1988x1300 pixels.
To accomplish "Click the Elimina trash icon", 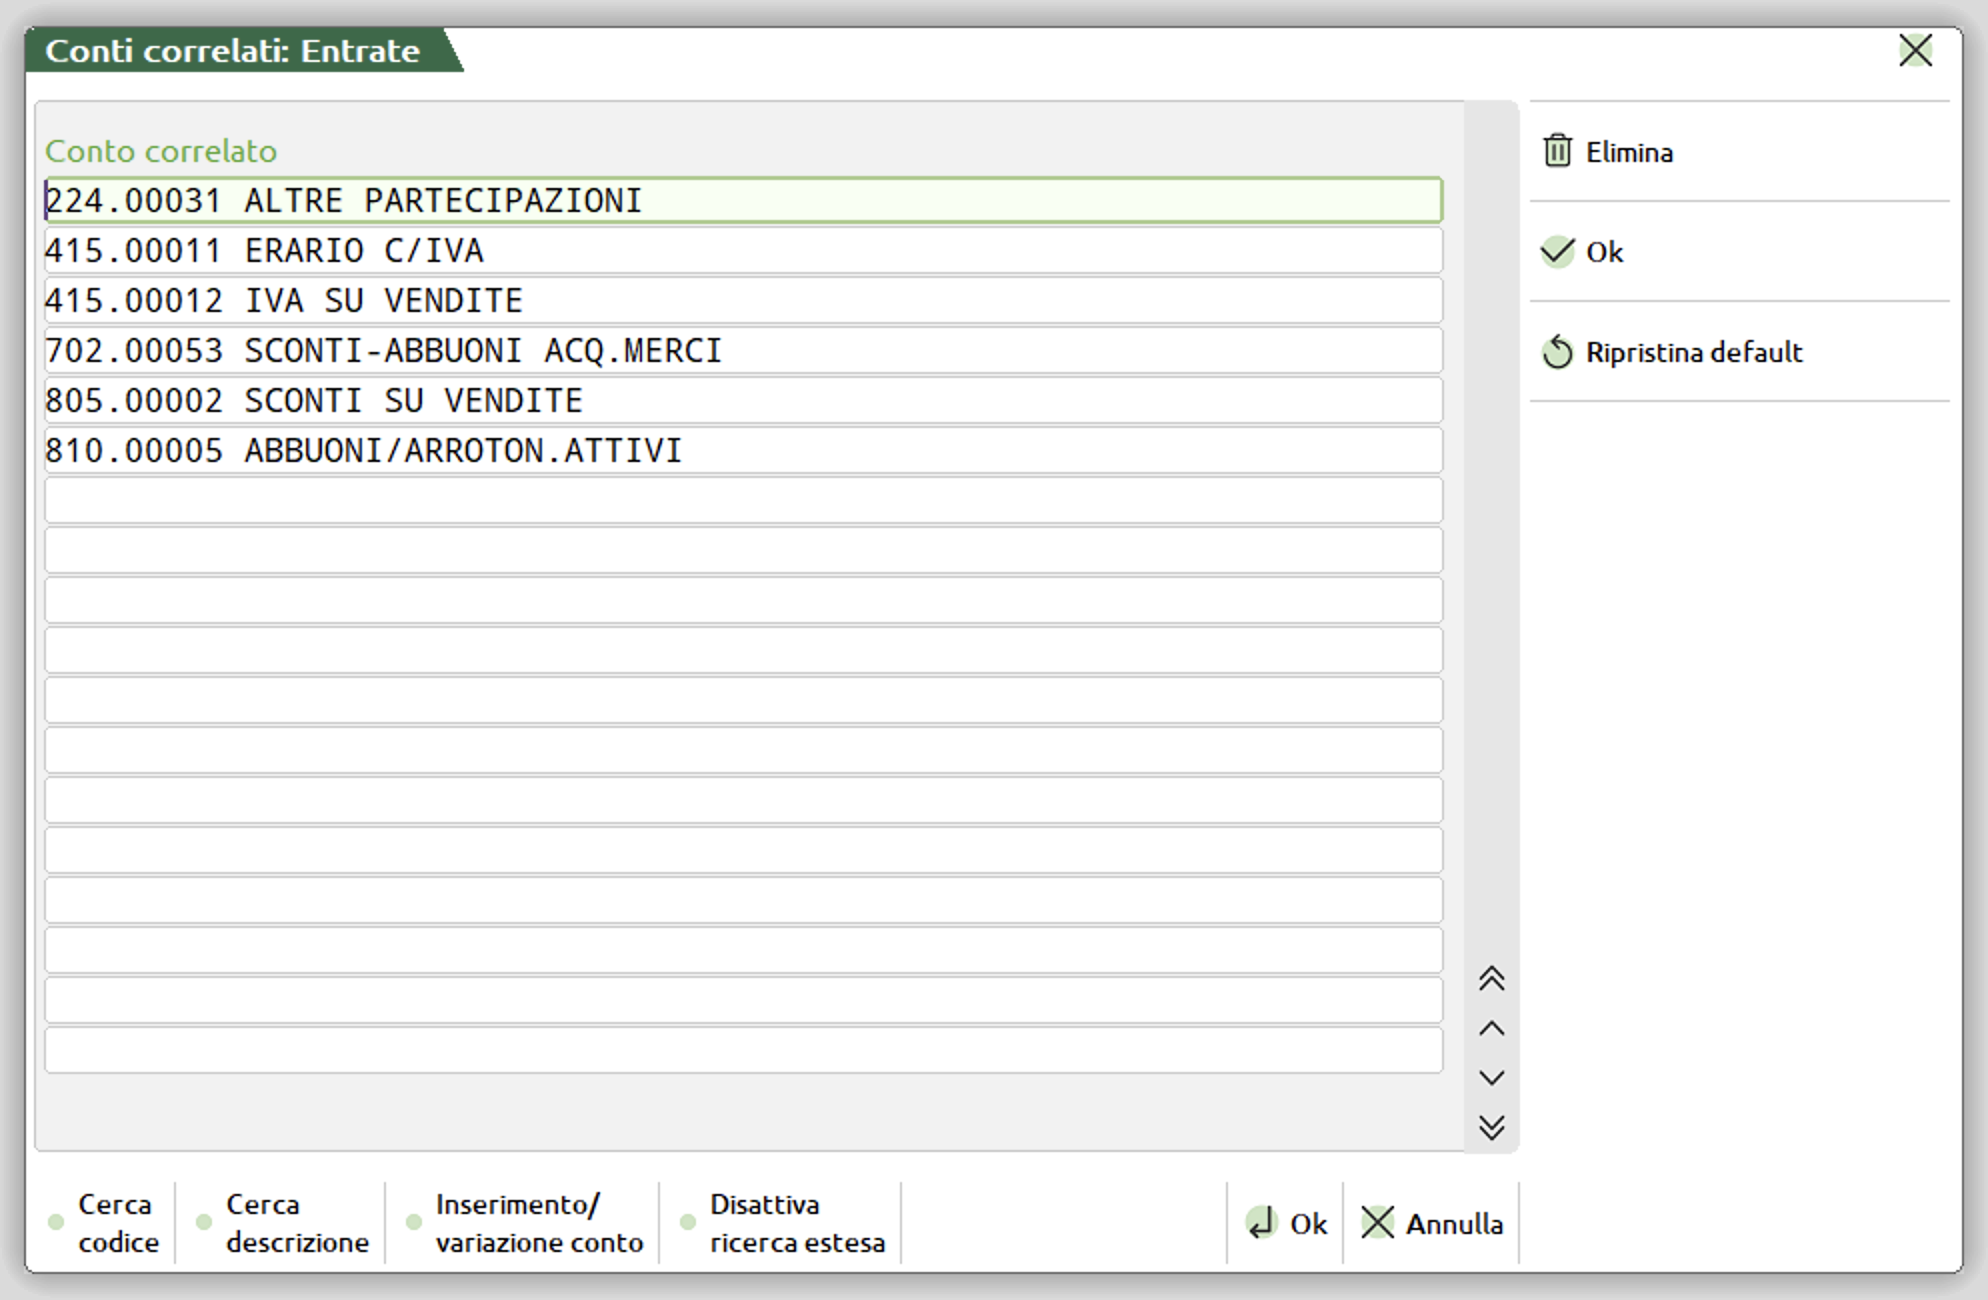I will (x=1557, y=151).
